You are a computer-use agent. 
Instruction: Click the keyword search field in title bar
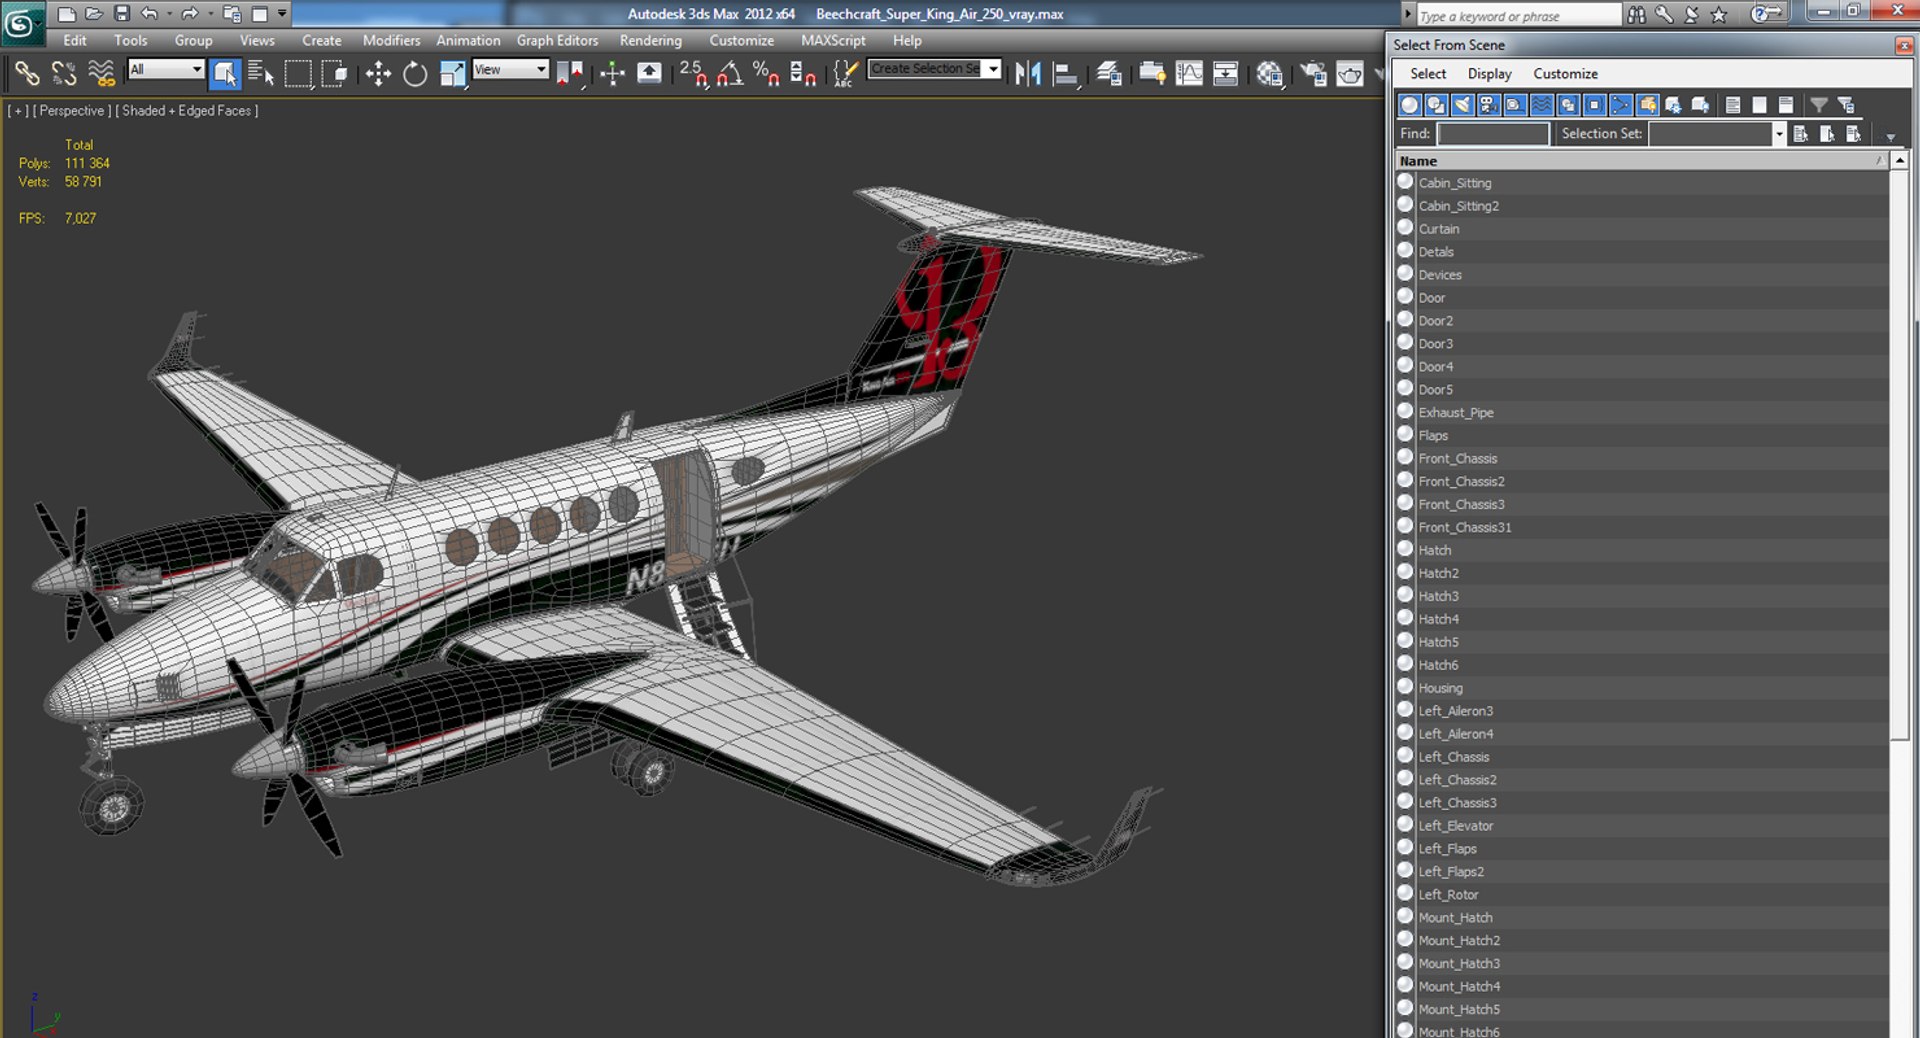[1518, 15]
